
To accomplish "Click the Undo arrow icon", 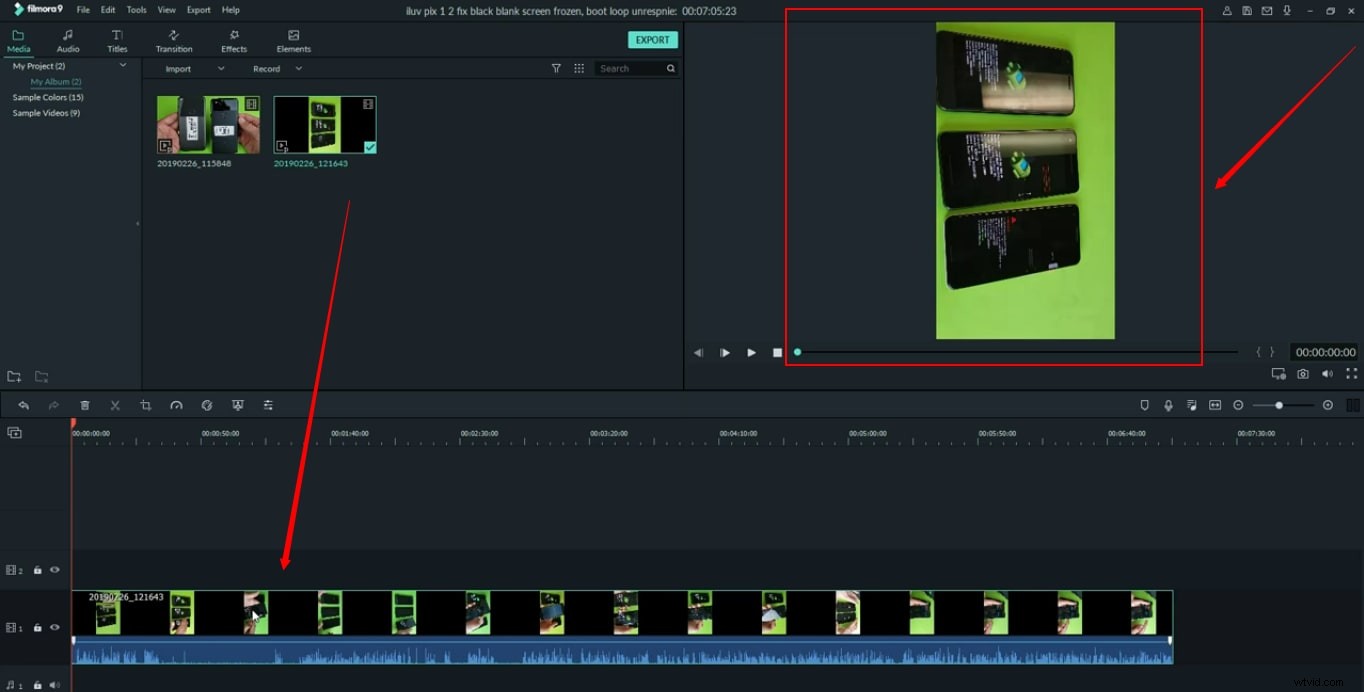I will 24,405.
